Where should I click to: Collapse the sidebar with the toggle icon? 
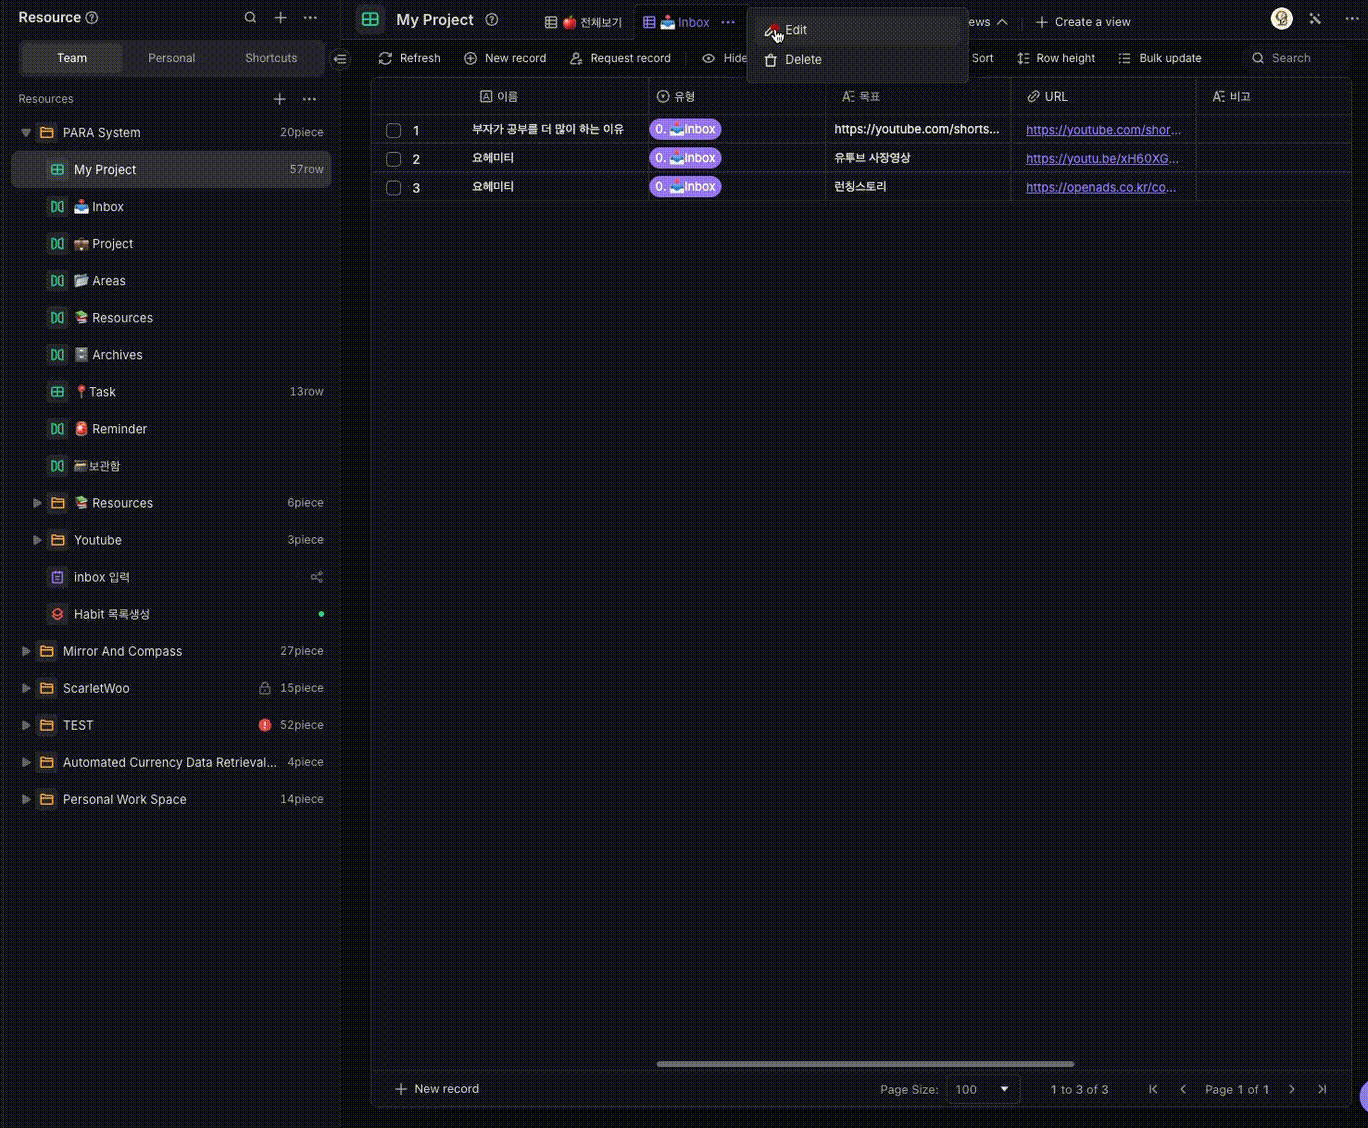coord(341,59)
